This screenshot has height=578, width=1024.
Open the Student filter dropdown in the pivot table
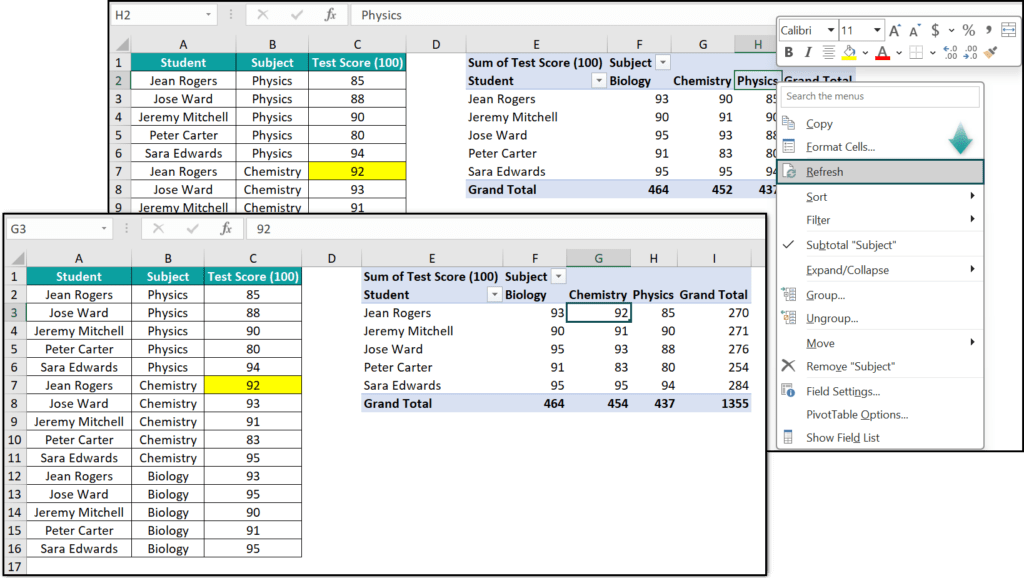pyautogui.click(x=495, y=294)
